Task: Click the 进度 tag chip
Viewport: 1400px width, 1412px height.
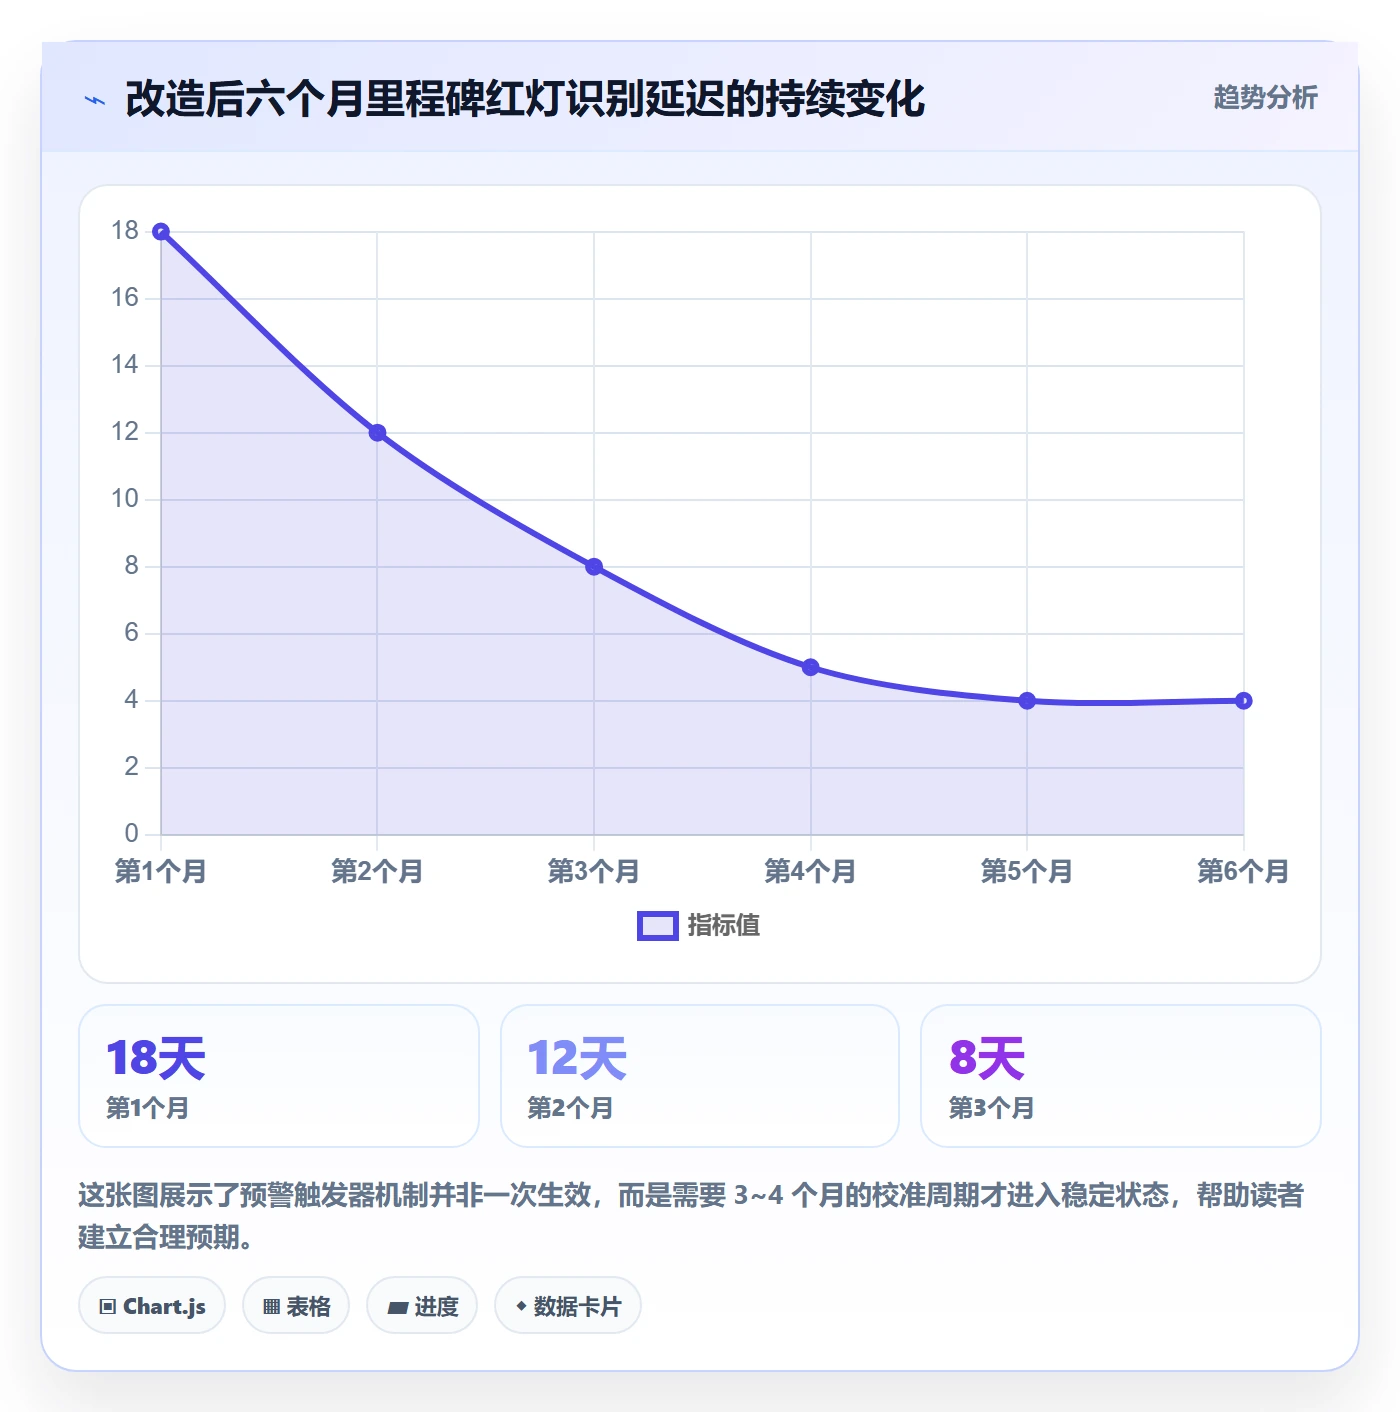Action: [x=422, y=1306]
